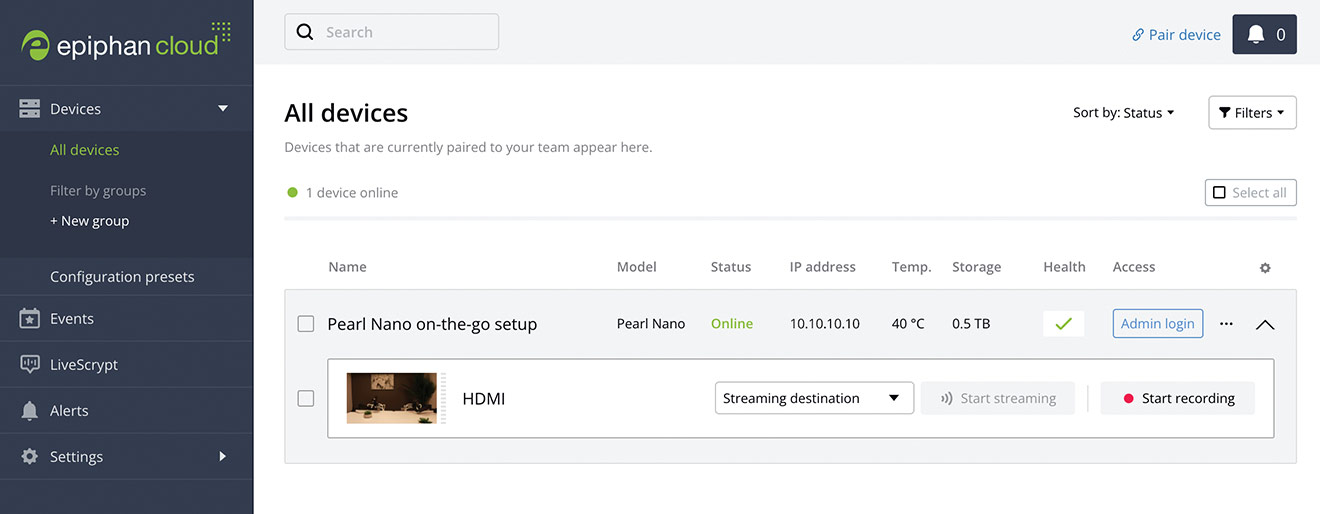Open the Streaming destination dropdown
The image size is (1320, 514).
(814, 398)
